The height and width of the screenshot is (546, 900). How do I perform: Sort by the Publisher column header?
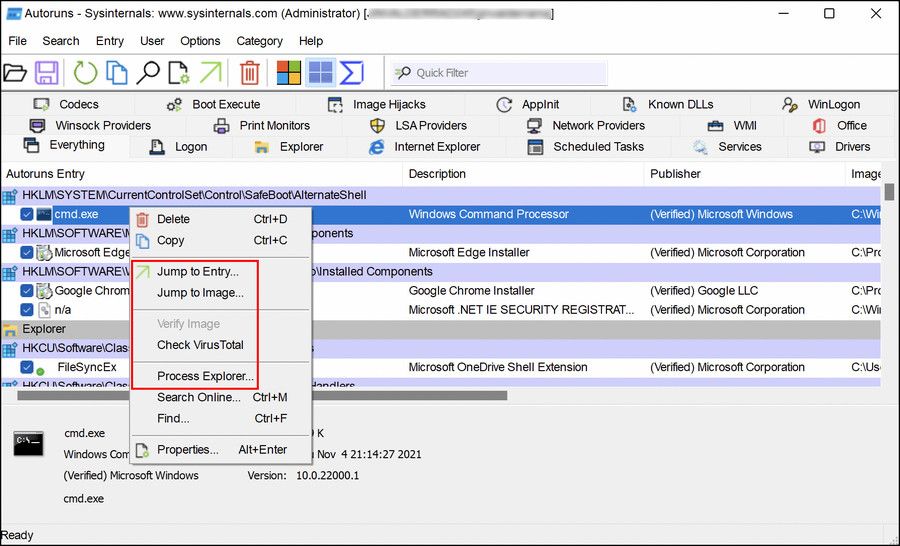pos(744,174)
